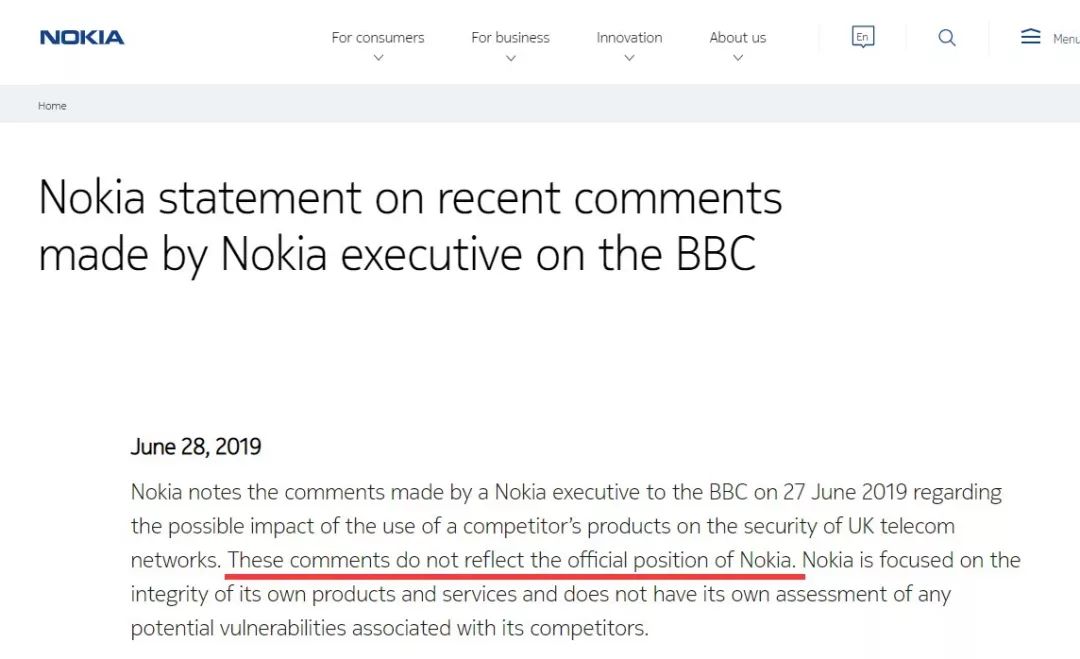Expand chevron under About us
The width and height of the screenshot is (1080, 659).
coord(738,58)
